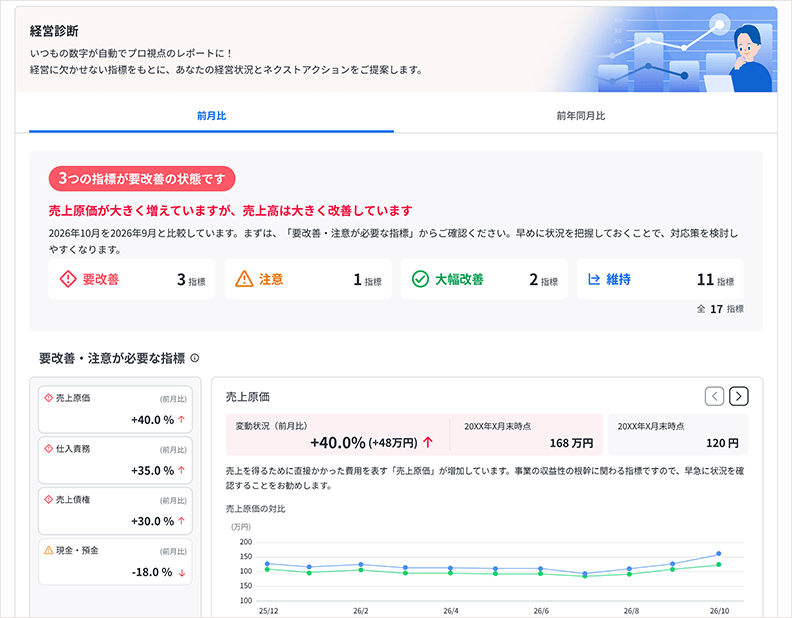Click the 168 万円 value
Viewport: 792px width, 618px height.
tap(571, 443)
